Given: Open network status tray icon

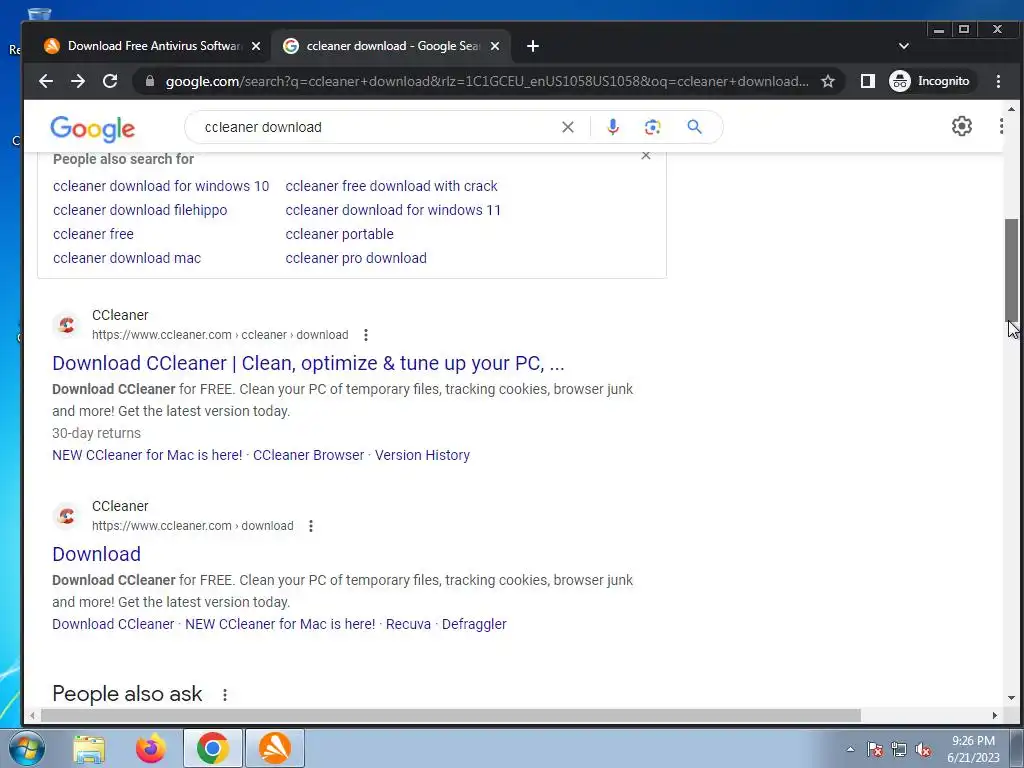Looking at the screenshot, I should (x=899, y=749).
